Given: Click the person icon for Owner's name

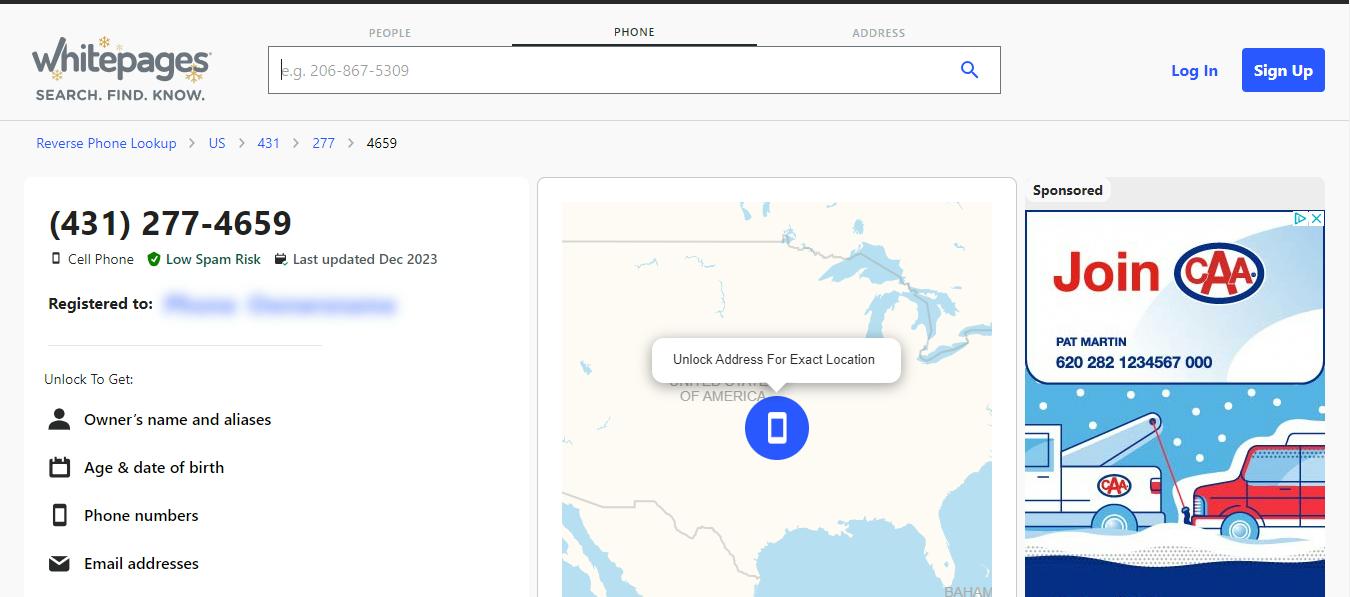Looking at the screenshot, I should pyautogui.click(x=59, y=419).
